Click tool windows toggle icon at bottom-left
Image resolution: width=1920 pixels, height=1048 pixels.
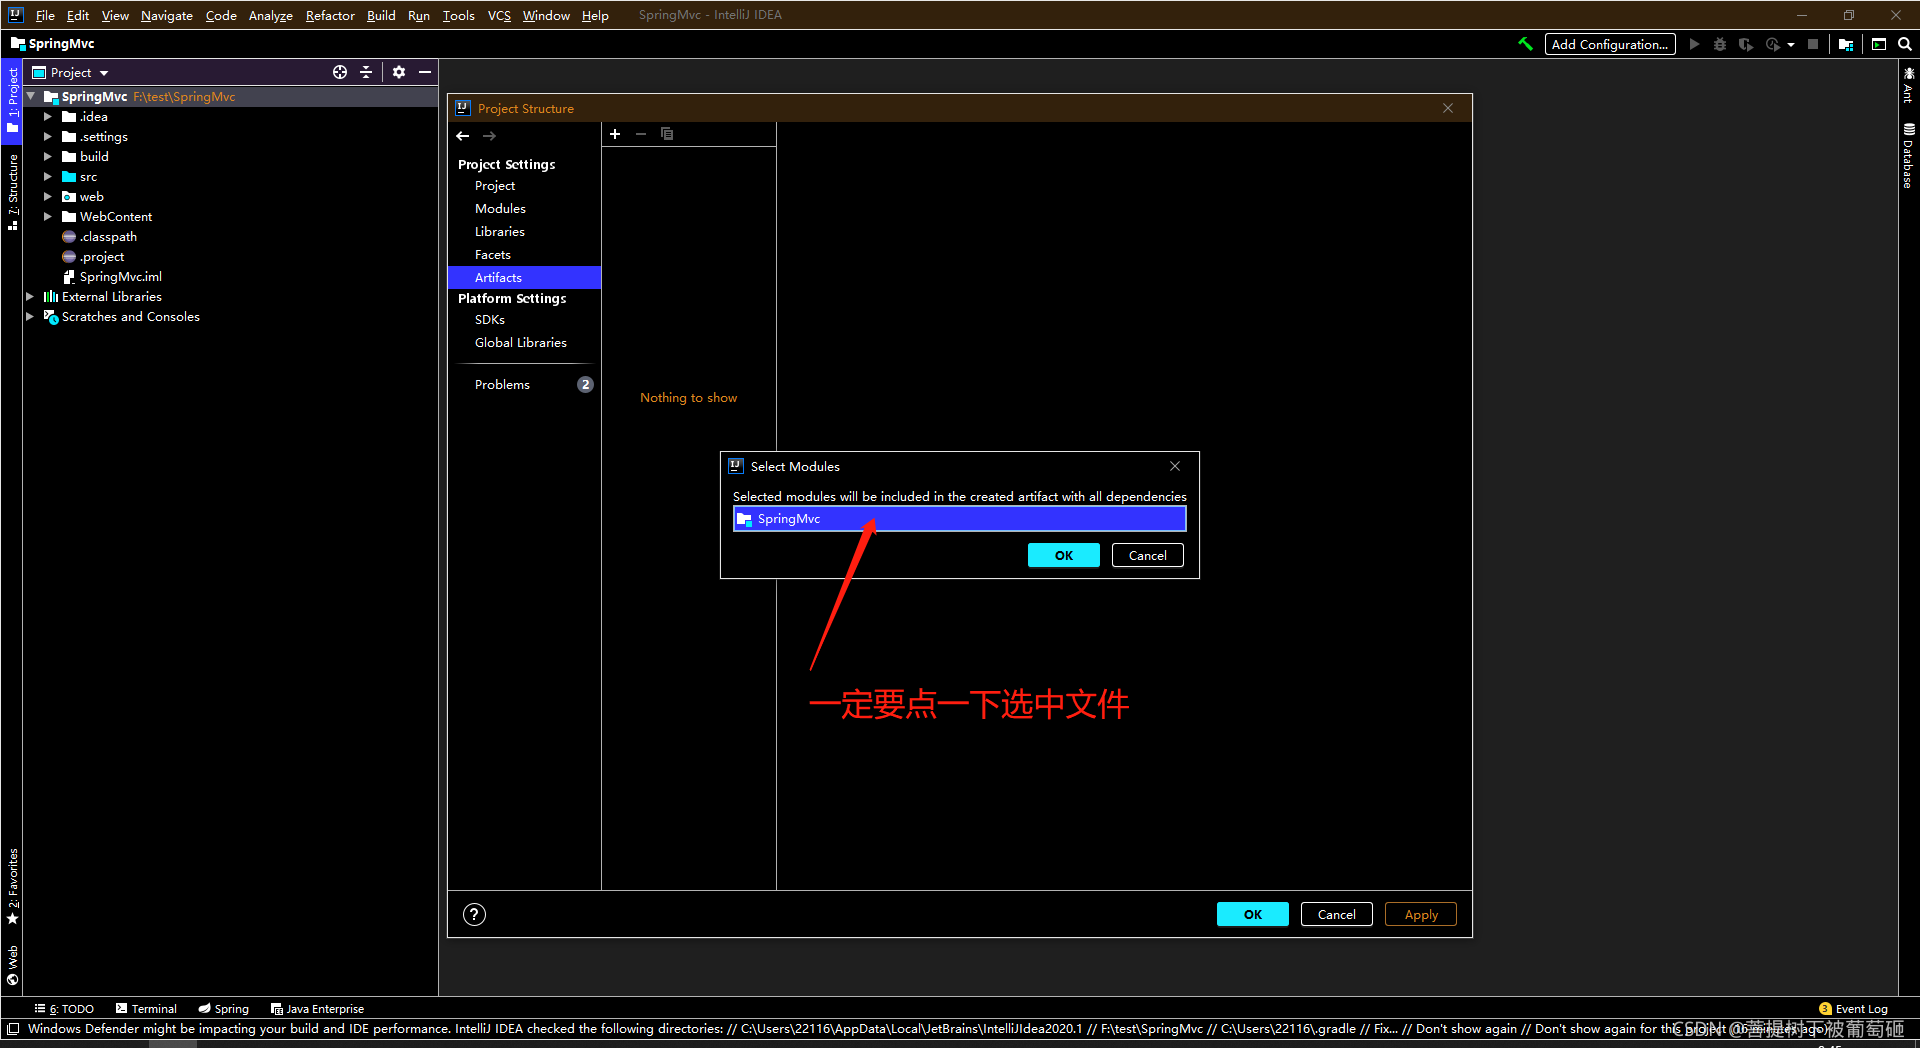(13, 1028)
